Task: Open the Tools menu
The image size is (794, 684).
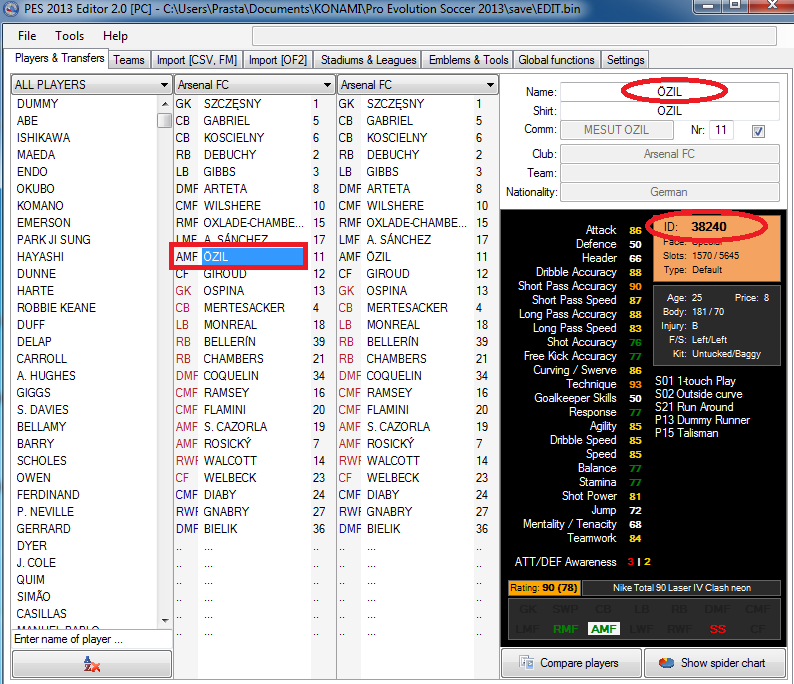Action: tap(69, 36)
